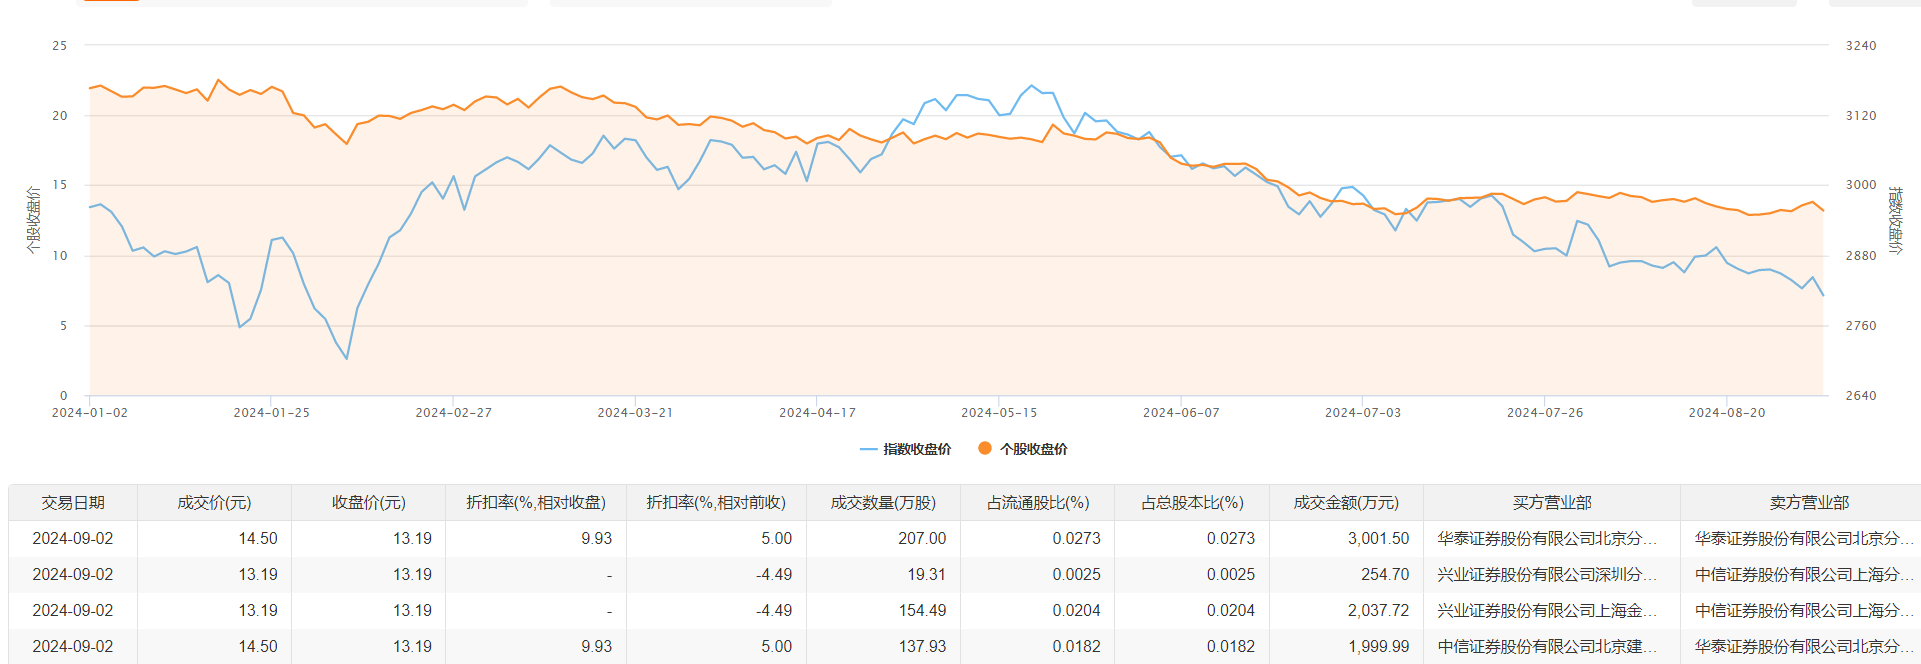
Task: Sort by 成交价(元) column header
Action: 214,503
